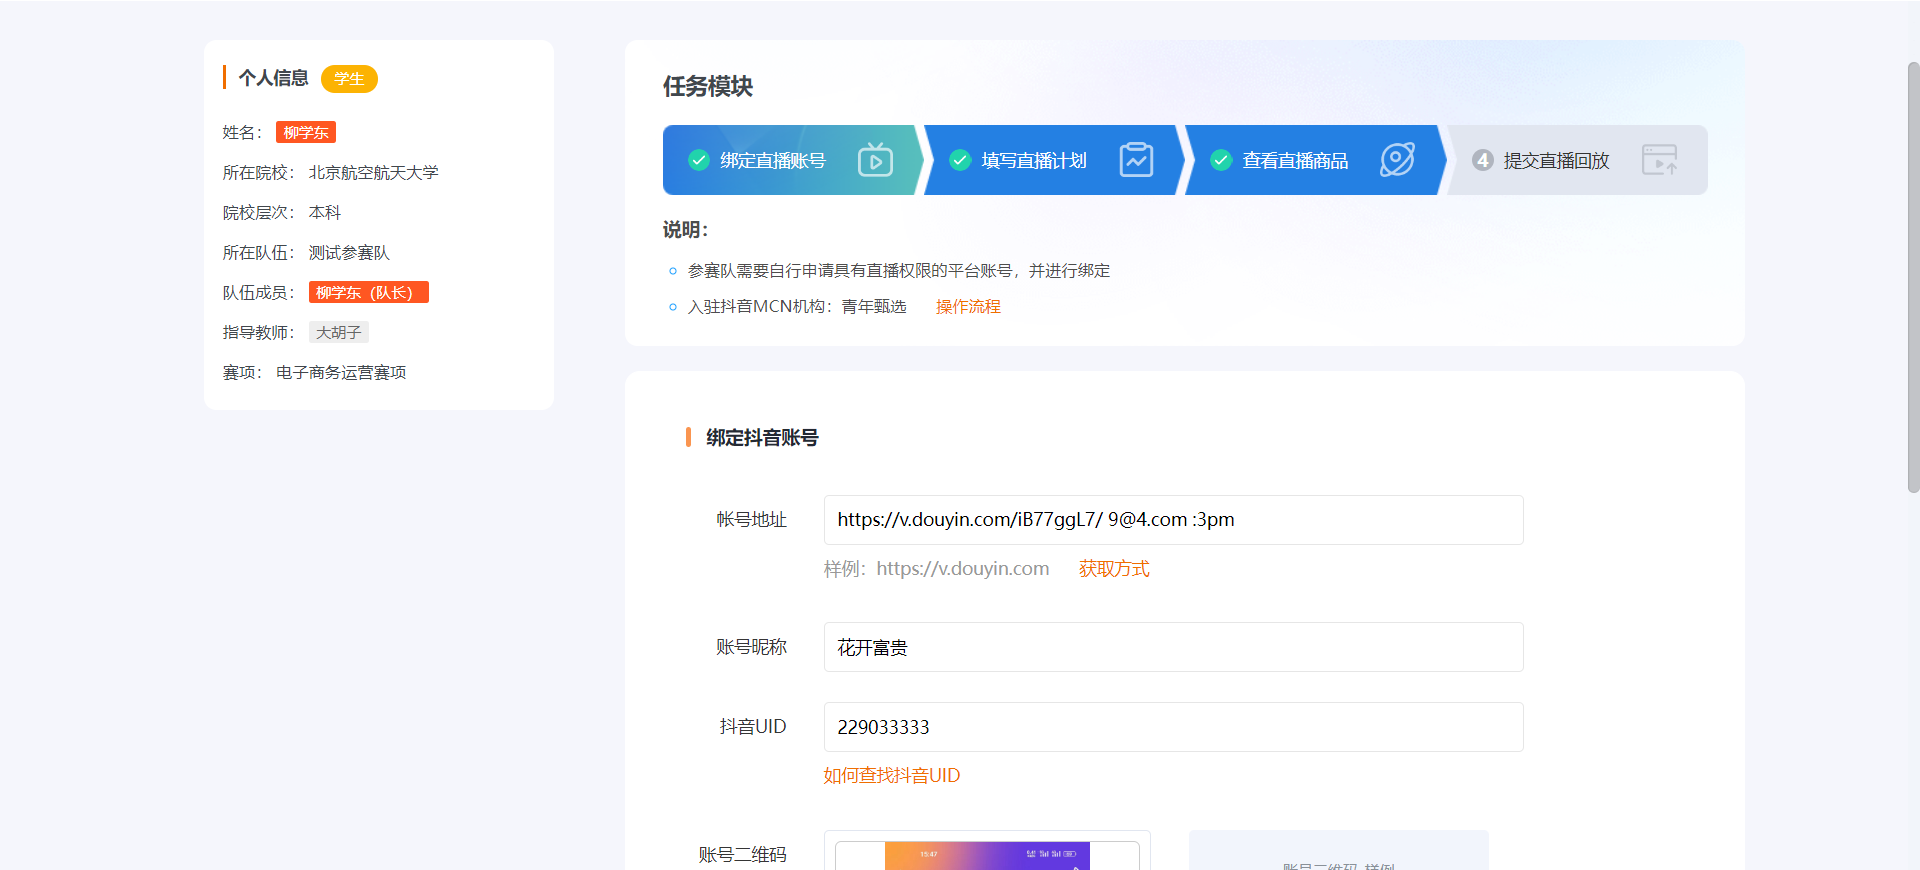This screenshot has width=1920, height=870.
Task: Click the 个人信息 panel heading
Action: 273,78
